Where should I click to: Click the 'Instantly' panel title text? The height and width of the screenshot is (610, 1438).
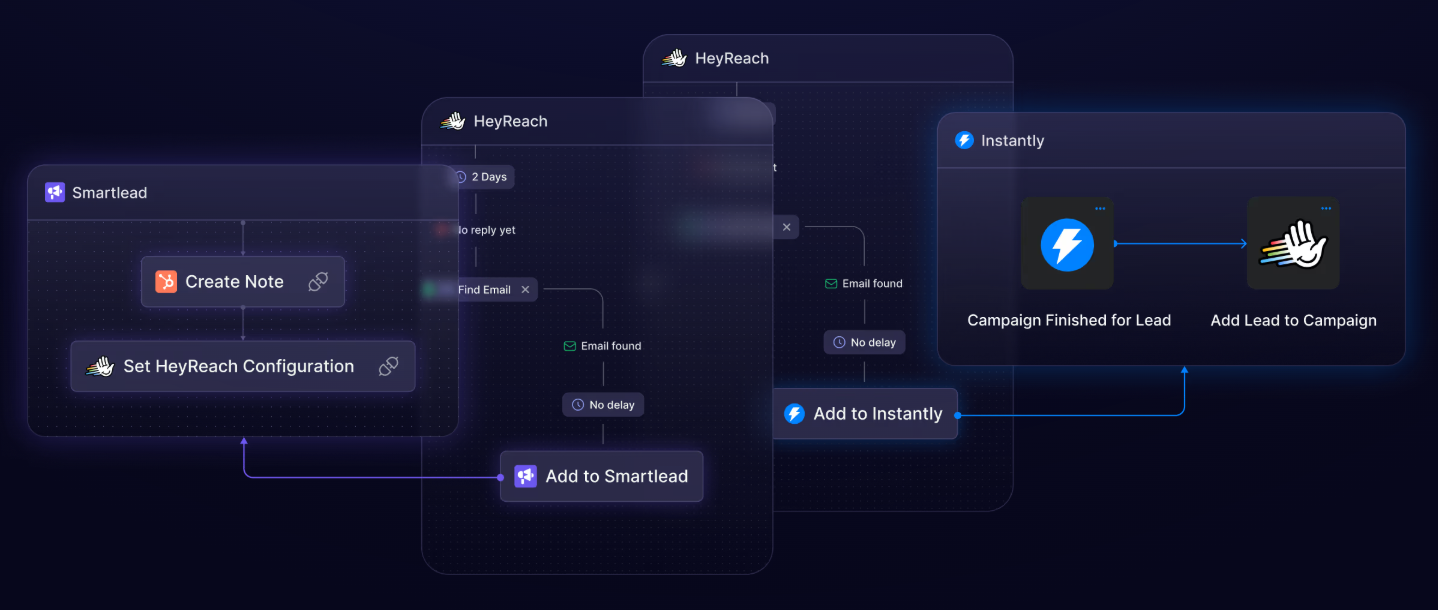click(1013, 141)
